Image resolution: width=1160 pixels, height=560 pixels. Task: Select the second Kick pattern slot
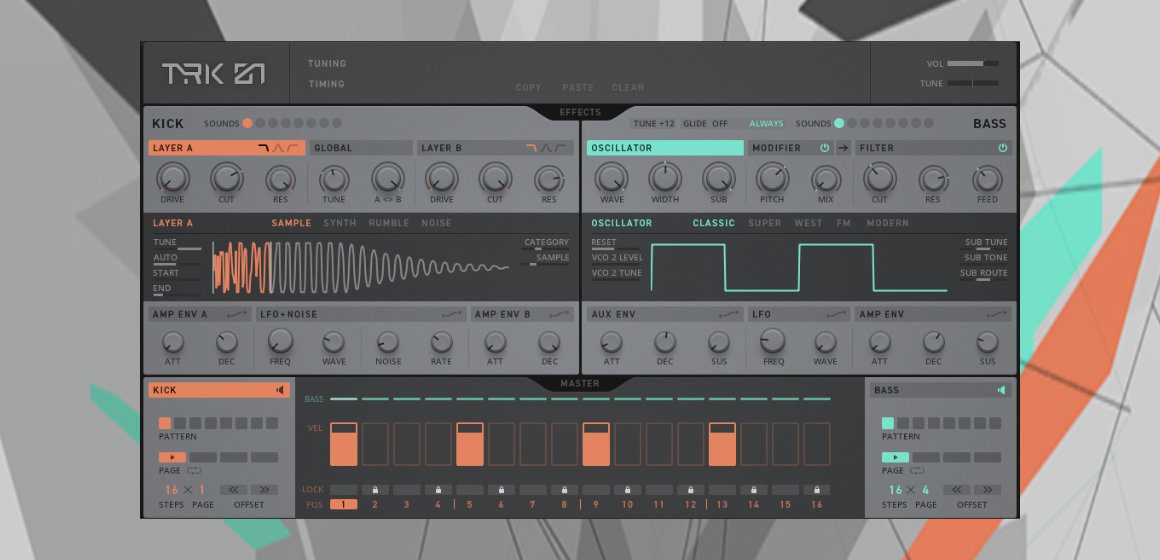coord(180,423)
